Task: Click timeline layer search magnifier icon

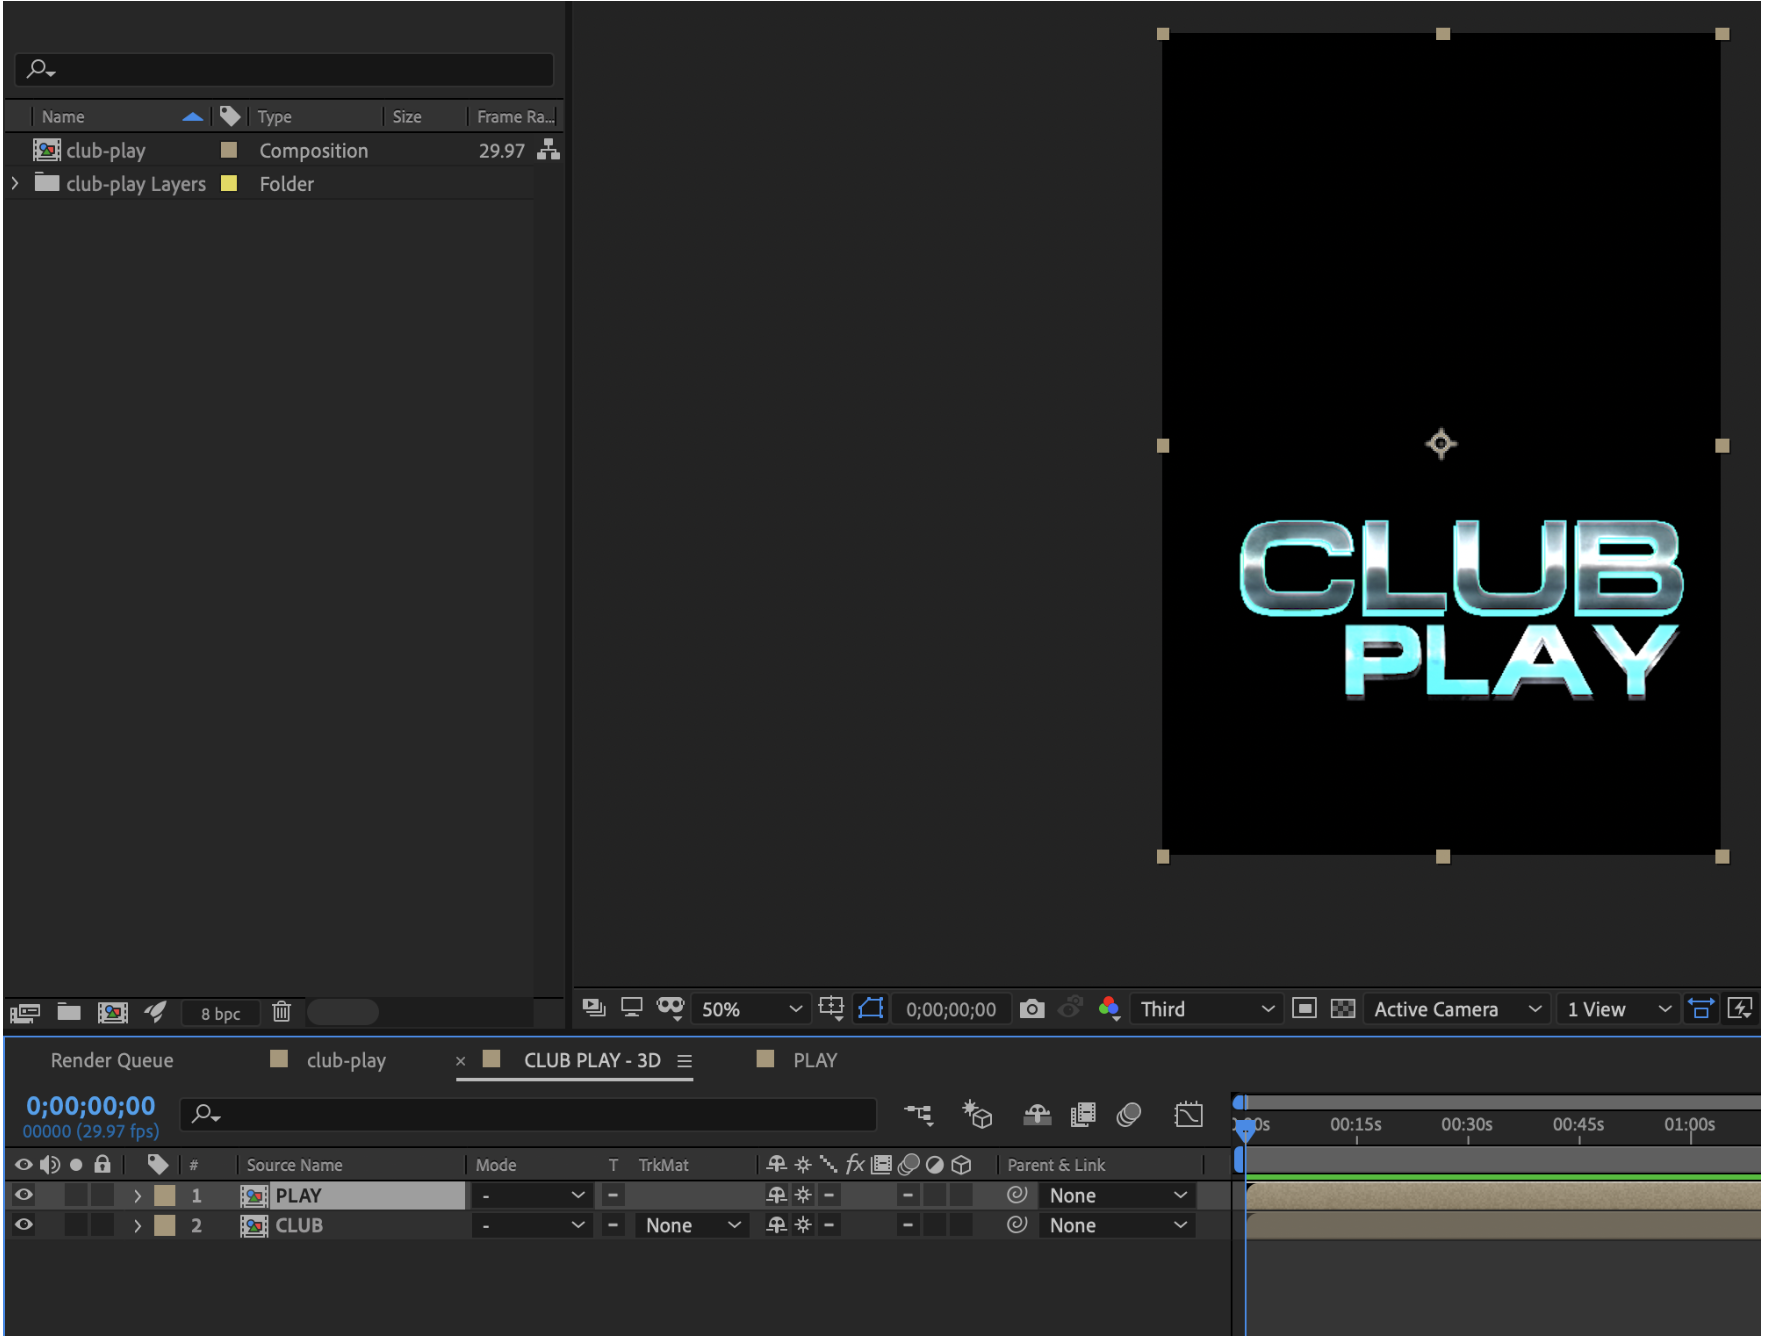Action: click(205, 1113)
